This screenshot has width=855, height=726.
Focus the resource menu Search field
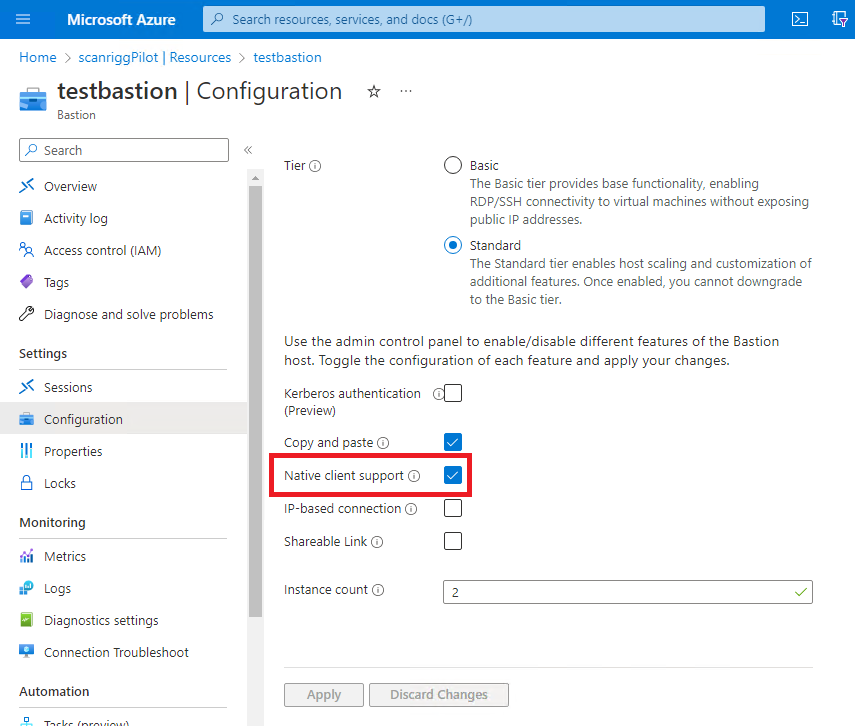[124, 150]
